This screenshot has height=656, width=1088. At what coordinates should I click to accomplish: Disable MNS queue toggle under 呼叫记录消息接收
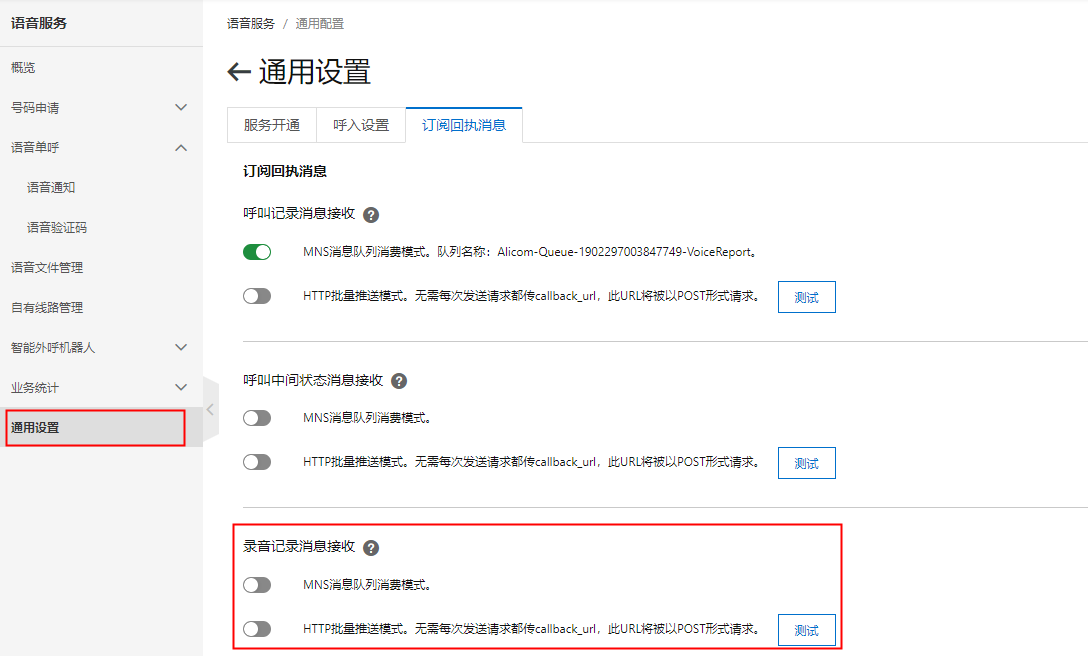click(x=257, y=252)
